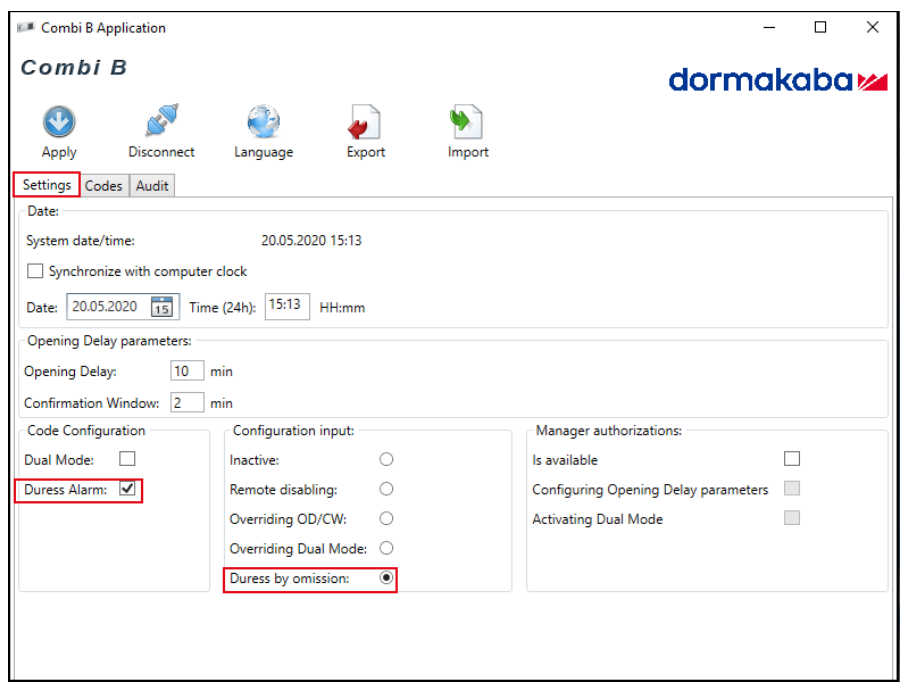Screen dimensions: 912x687
Task: Enable Synchronize with computer clock checkbox
Action: [x=36, y=271]
